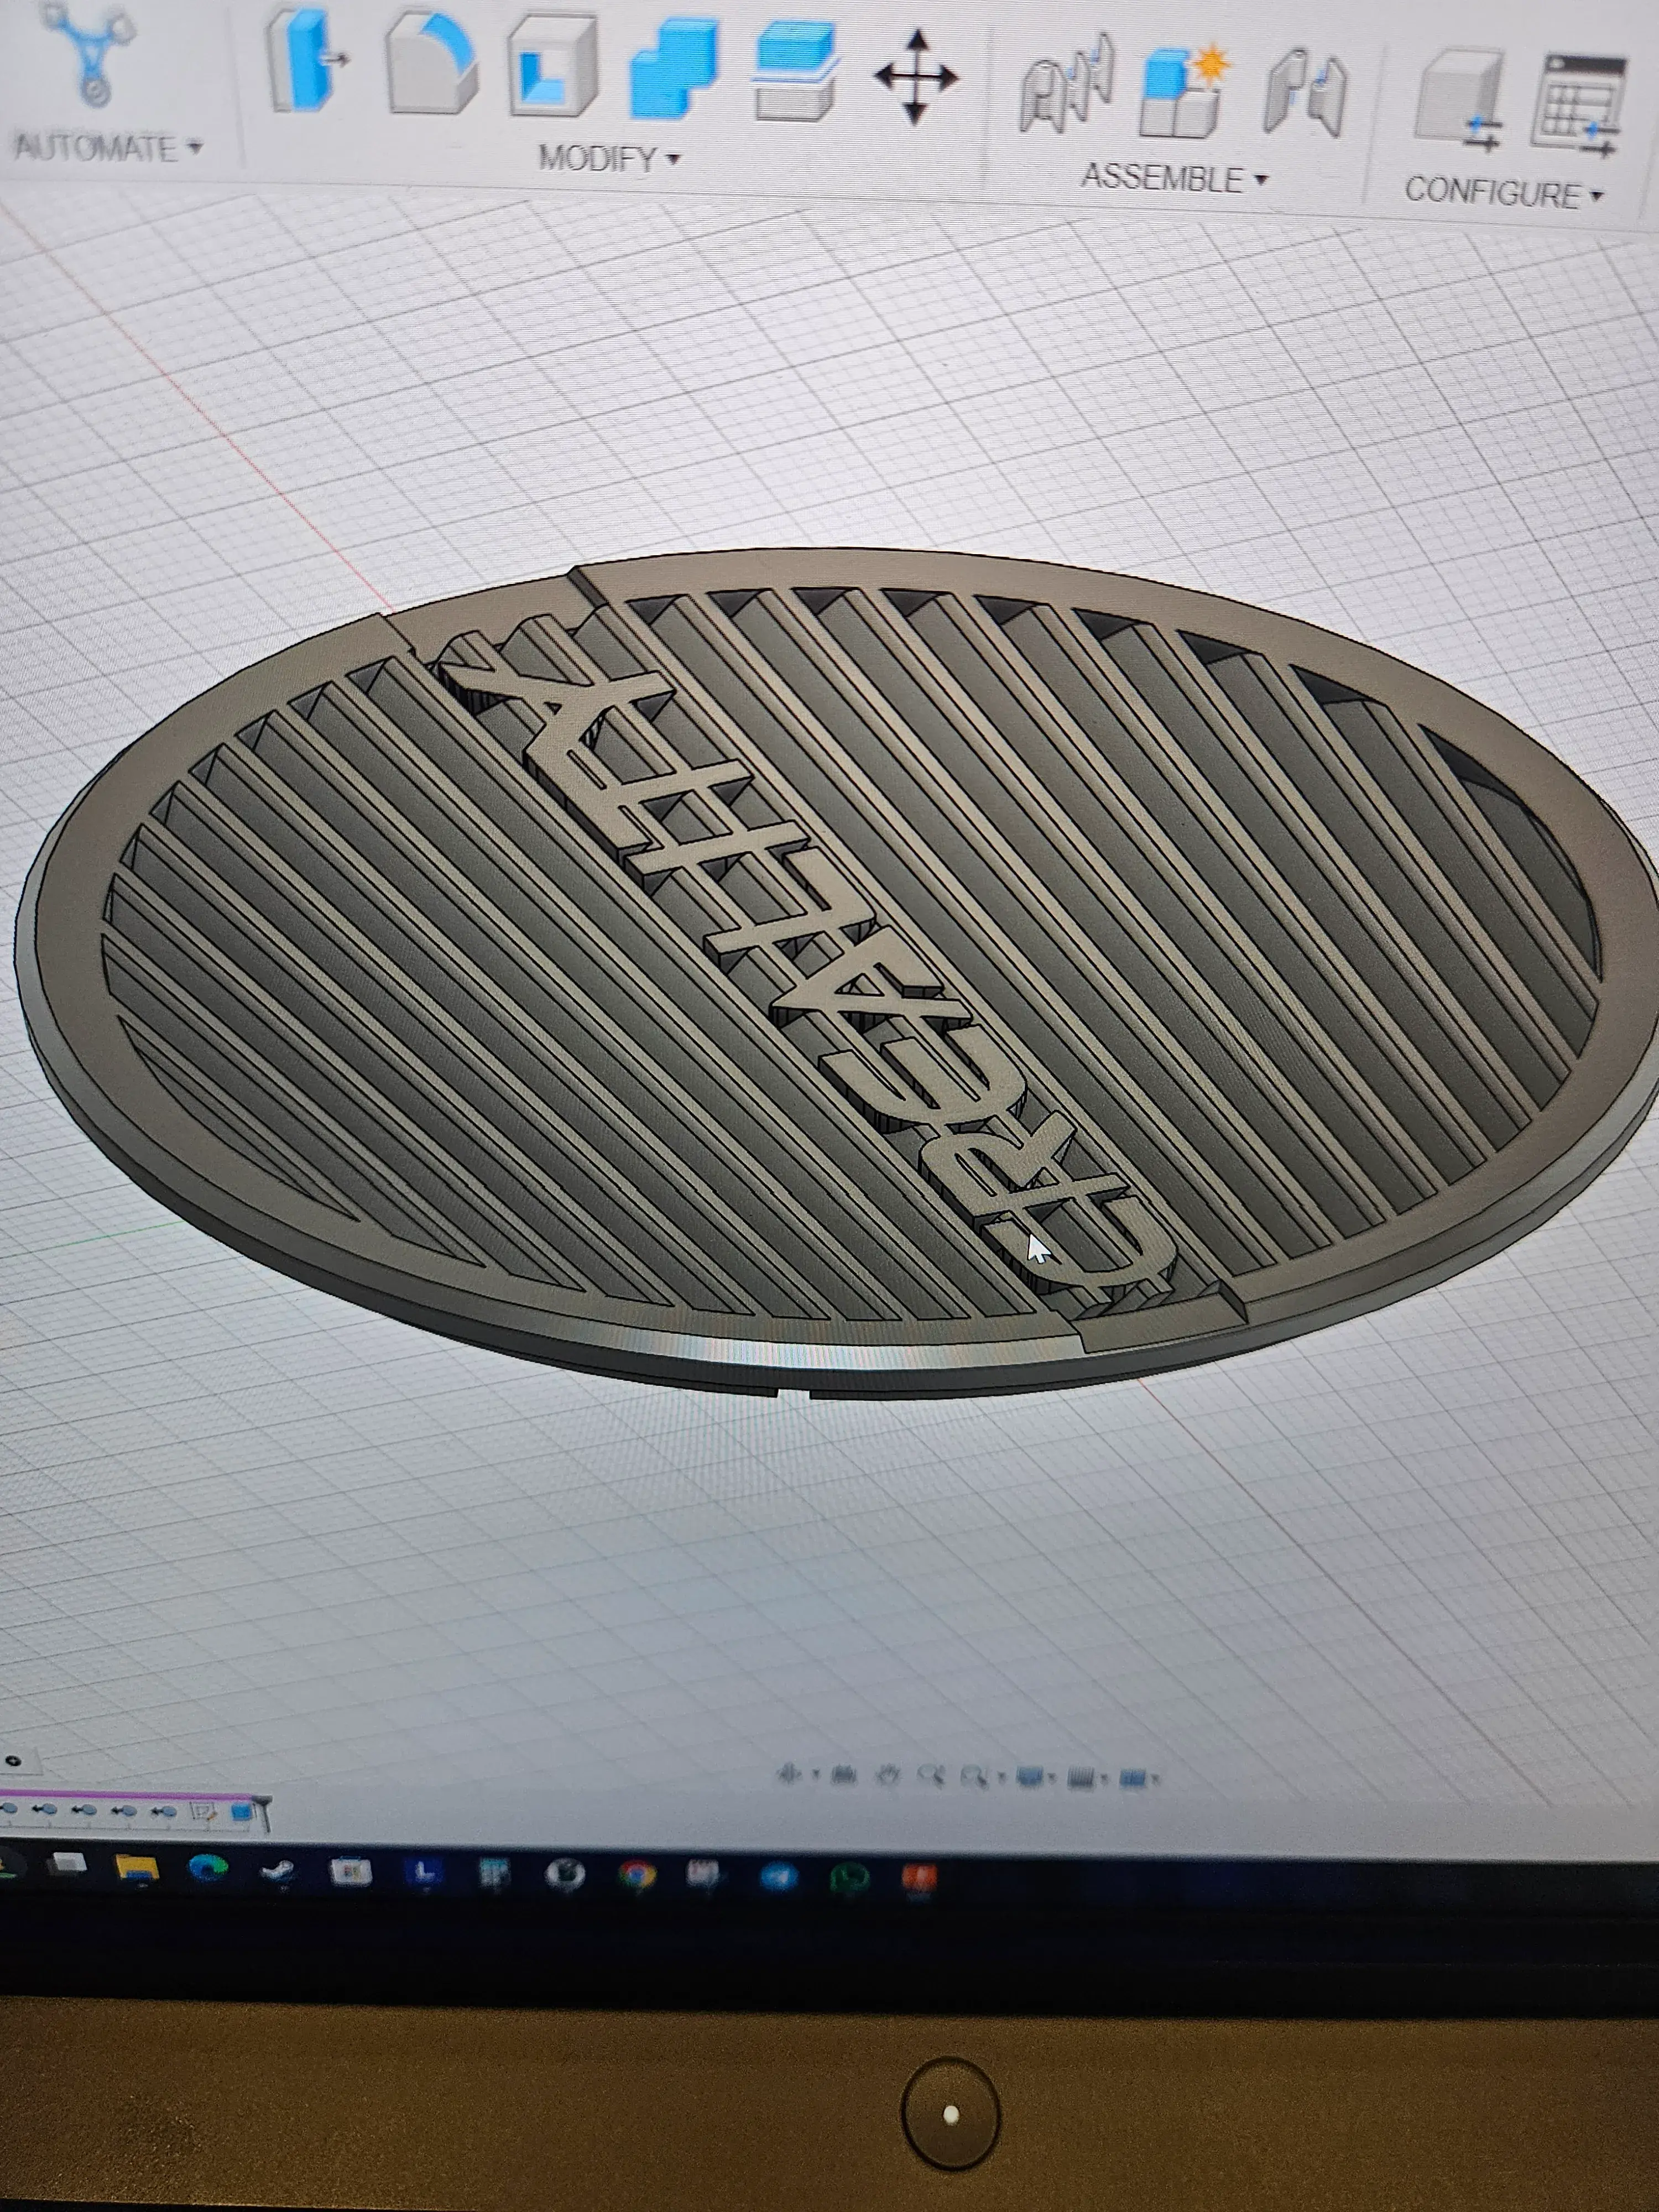Select the last blue body feature in timeline
This screenshot has height=2212, width=1659.
(x=241, y=1812)
